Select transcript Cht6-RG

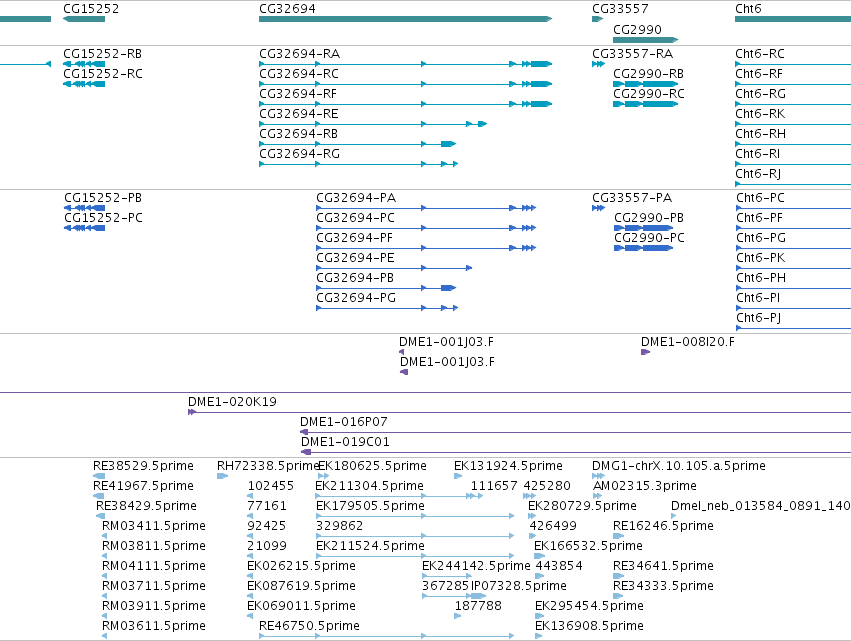pos(760,94)
